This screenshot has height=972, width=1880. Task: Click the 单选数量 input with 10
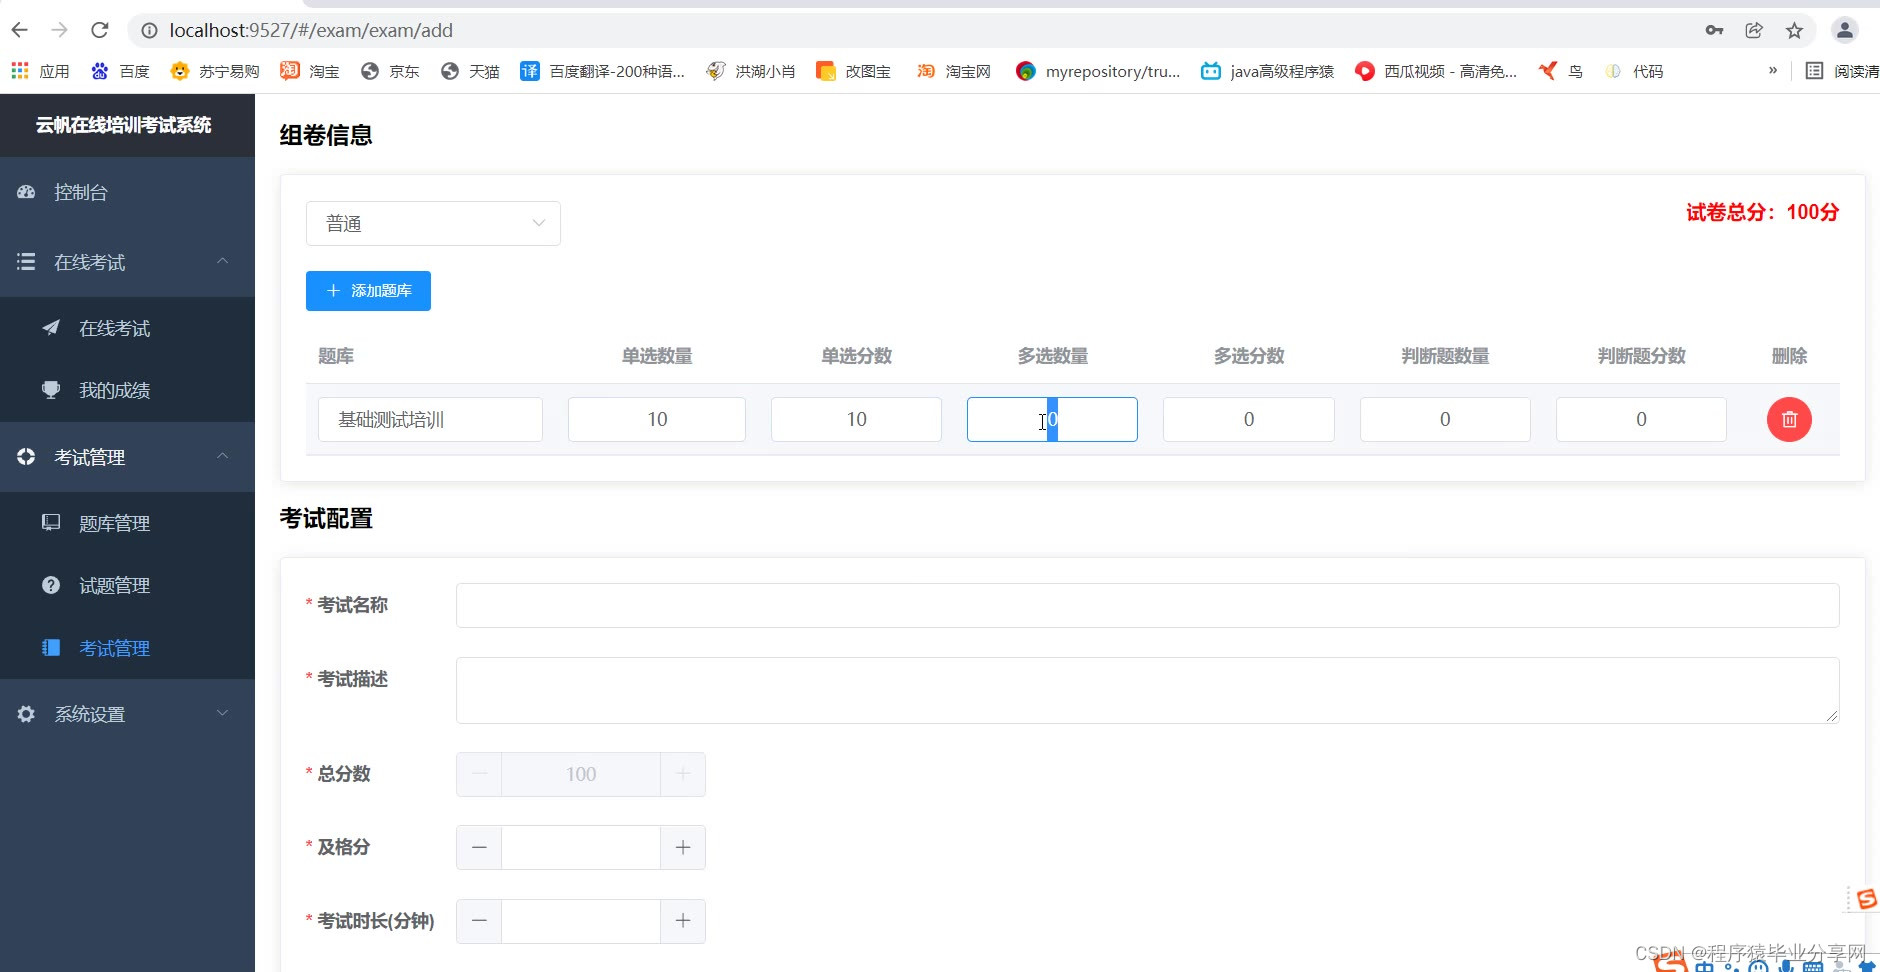pyautogui.click(x=657, y=419)
